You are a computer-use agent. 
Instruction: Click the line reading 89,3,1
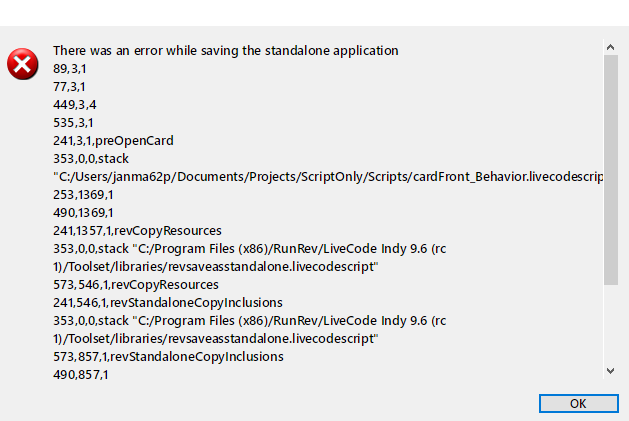(69, 68)
